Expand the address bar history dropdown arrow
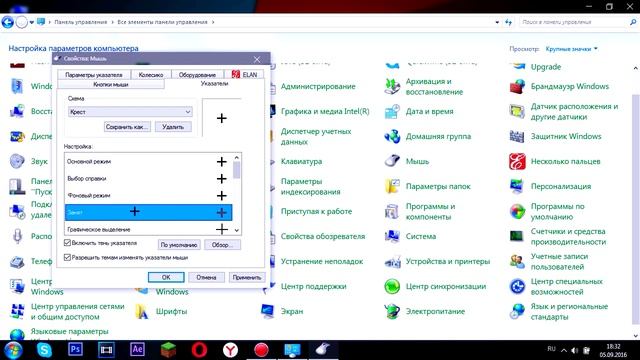 (497, 22)
